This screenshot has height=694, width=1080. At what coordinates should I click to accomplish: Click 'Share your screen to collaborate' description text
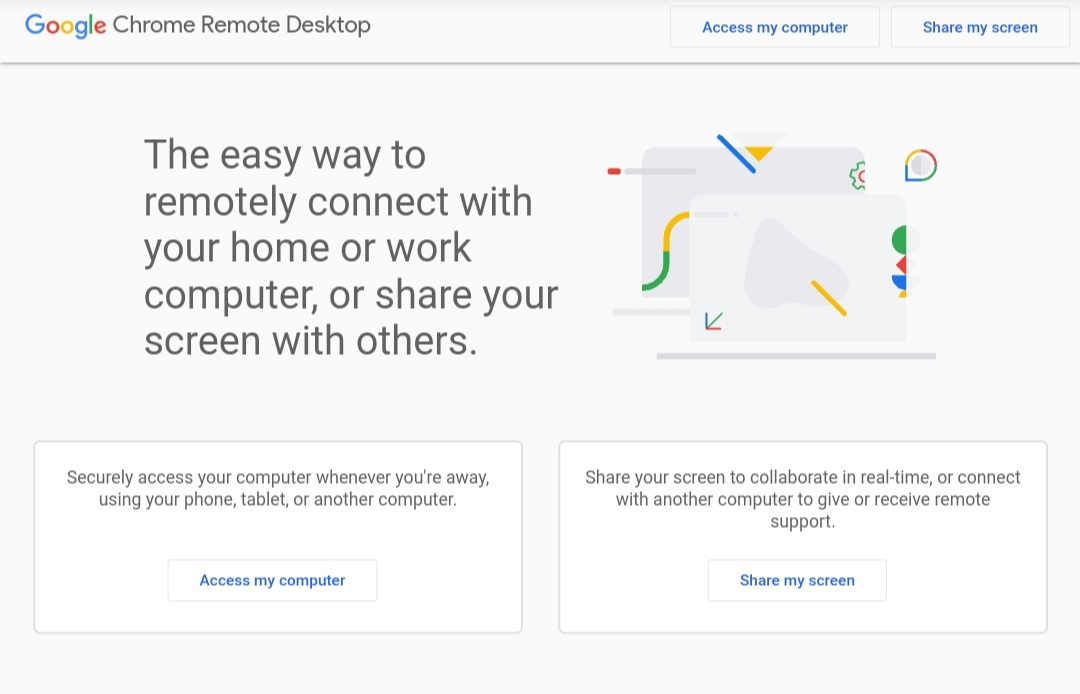pyautogui.click(x=802, y=499)
